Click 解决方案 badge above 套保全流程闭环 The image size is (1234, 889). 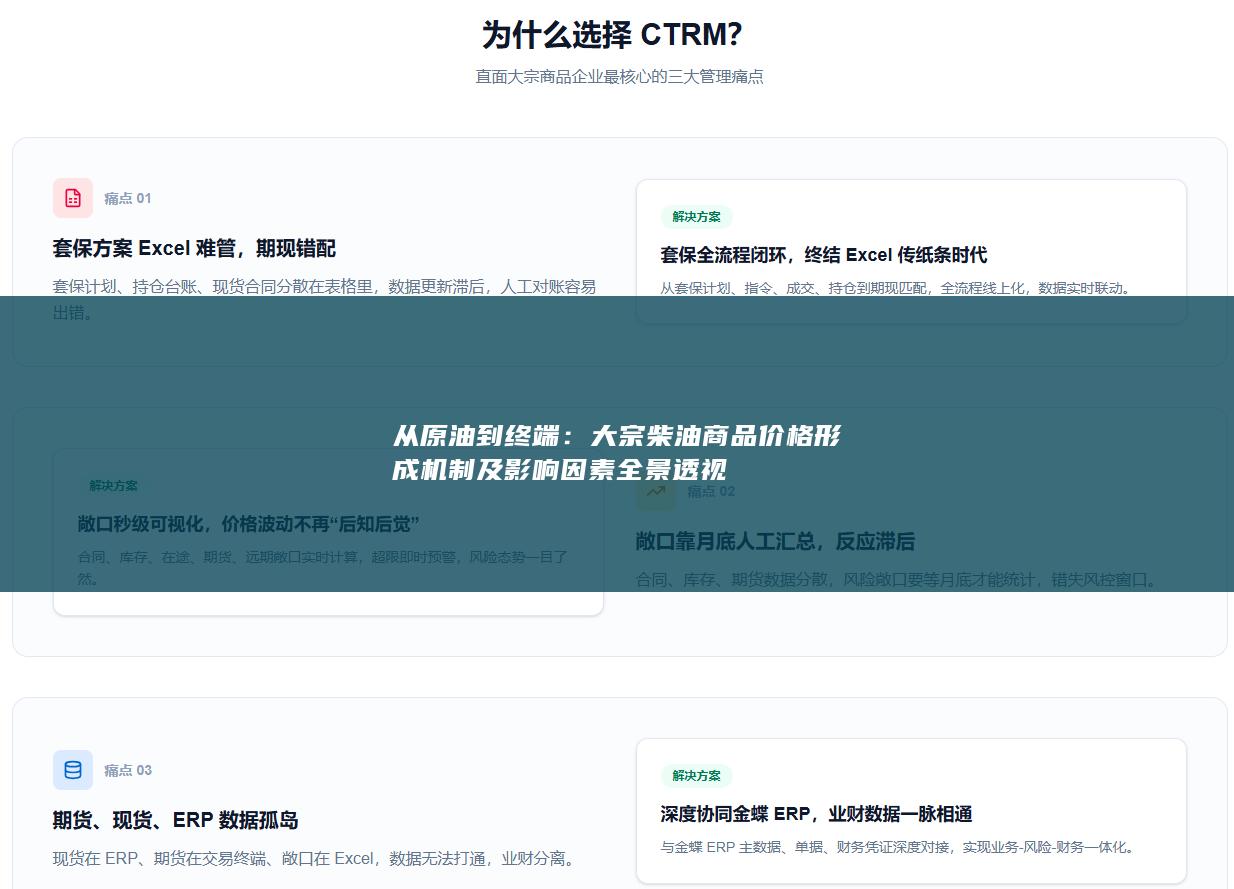[x=697, y=216]
